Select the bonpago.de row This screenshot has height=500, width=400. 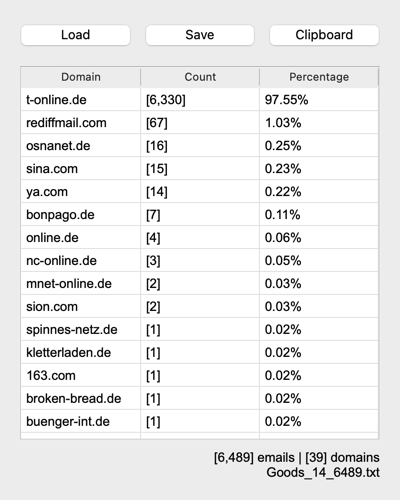point(200,215)
